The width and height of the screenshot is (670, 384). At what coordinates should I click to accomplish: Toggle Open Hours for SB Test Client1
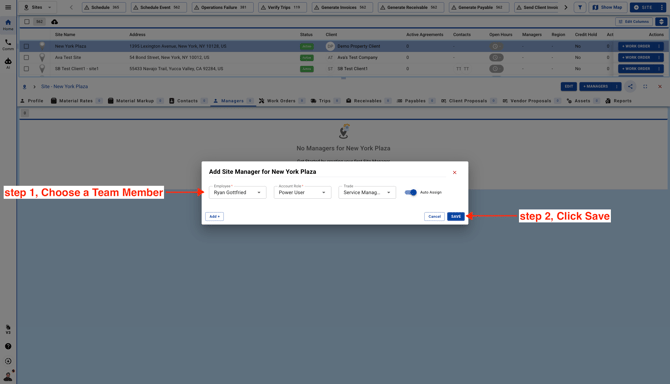point(496,68)
